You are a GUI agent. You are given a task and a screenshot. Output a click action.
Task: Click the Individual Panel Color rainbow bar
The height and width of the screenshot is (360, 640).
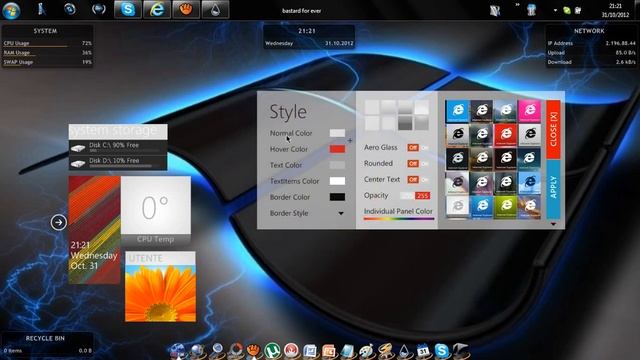point(398,219)
